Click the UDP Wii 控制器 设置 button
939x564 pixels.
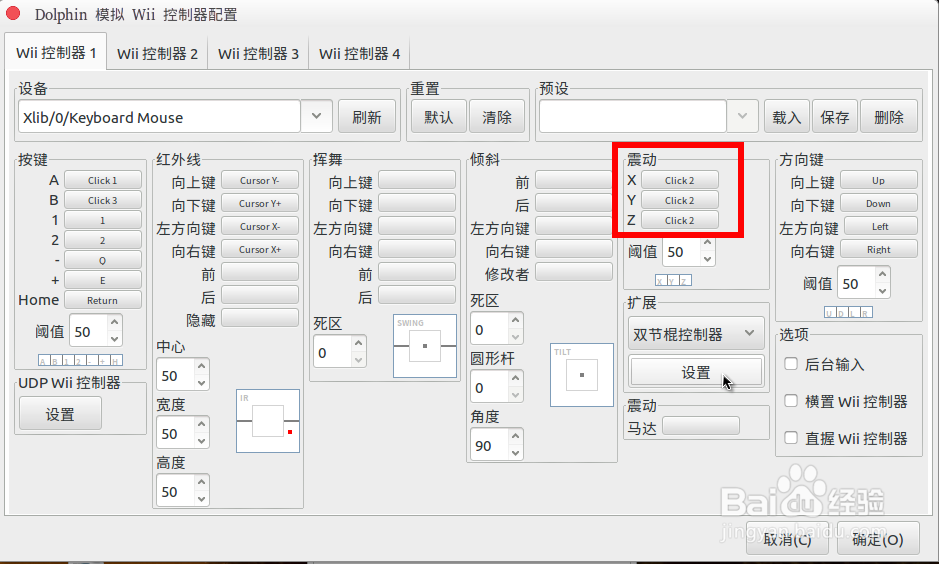click(60, 414)
